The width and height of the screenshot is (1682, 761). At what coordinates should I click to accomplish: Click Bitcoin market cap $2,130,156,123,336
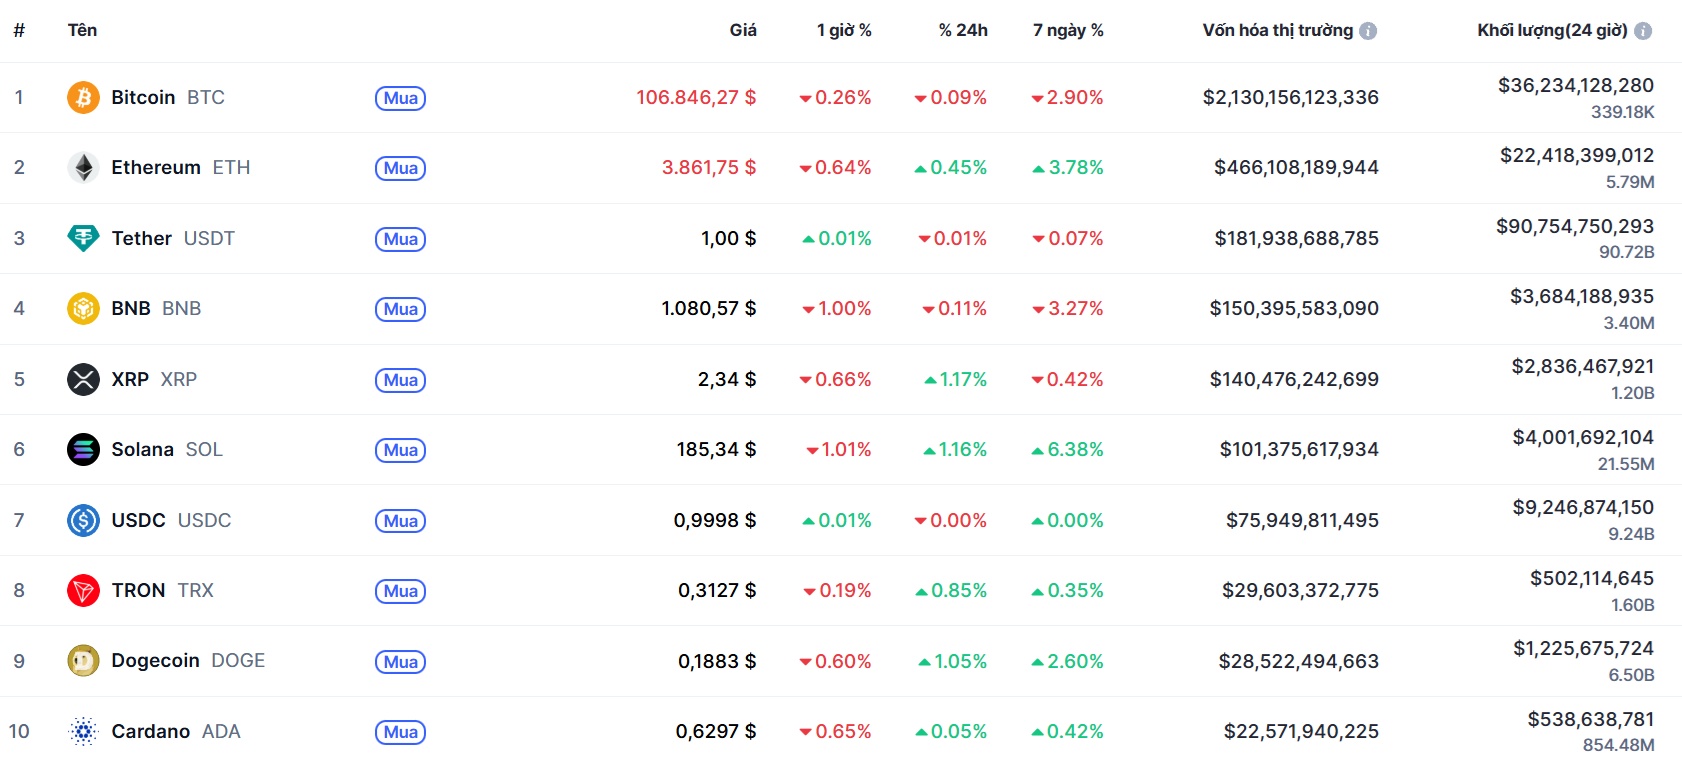pos(1290,97)
